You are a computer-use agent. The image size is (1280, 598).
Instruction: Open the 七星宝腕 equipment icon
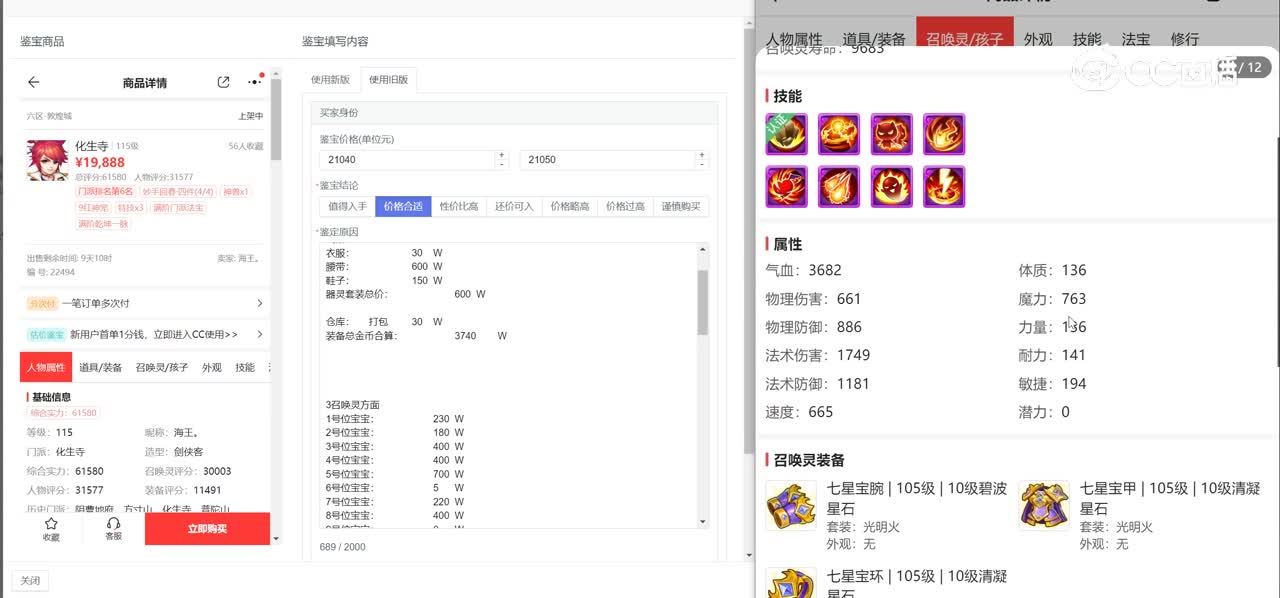pyautogui.click(x=791, y=505)
